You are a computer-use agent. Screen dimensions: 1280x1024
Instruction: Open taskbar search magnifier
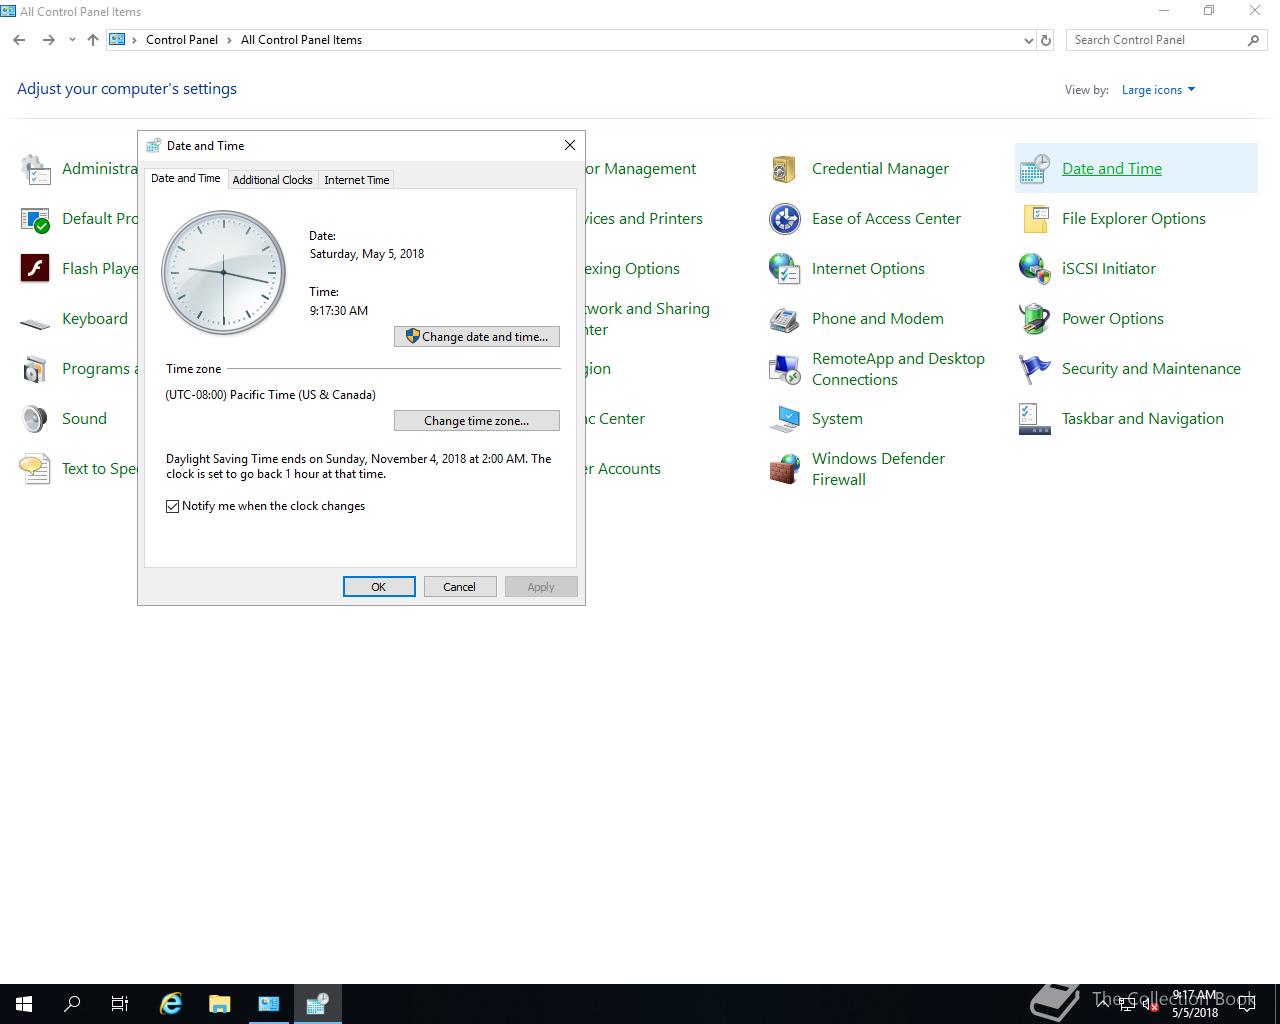(72, 1004)
